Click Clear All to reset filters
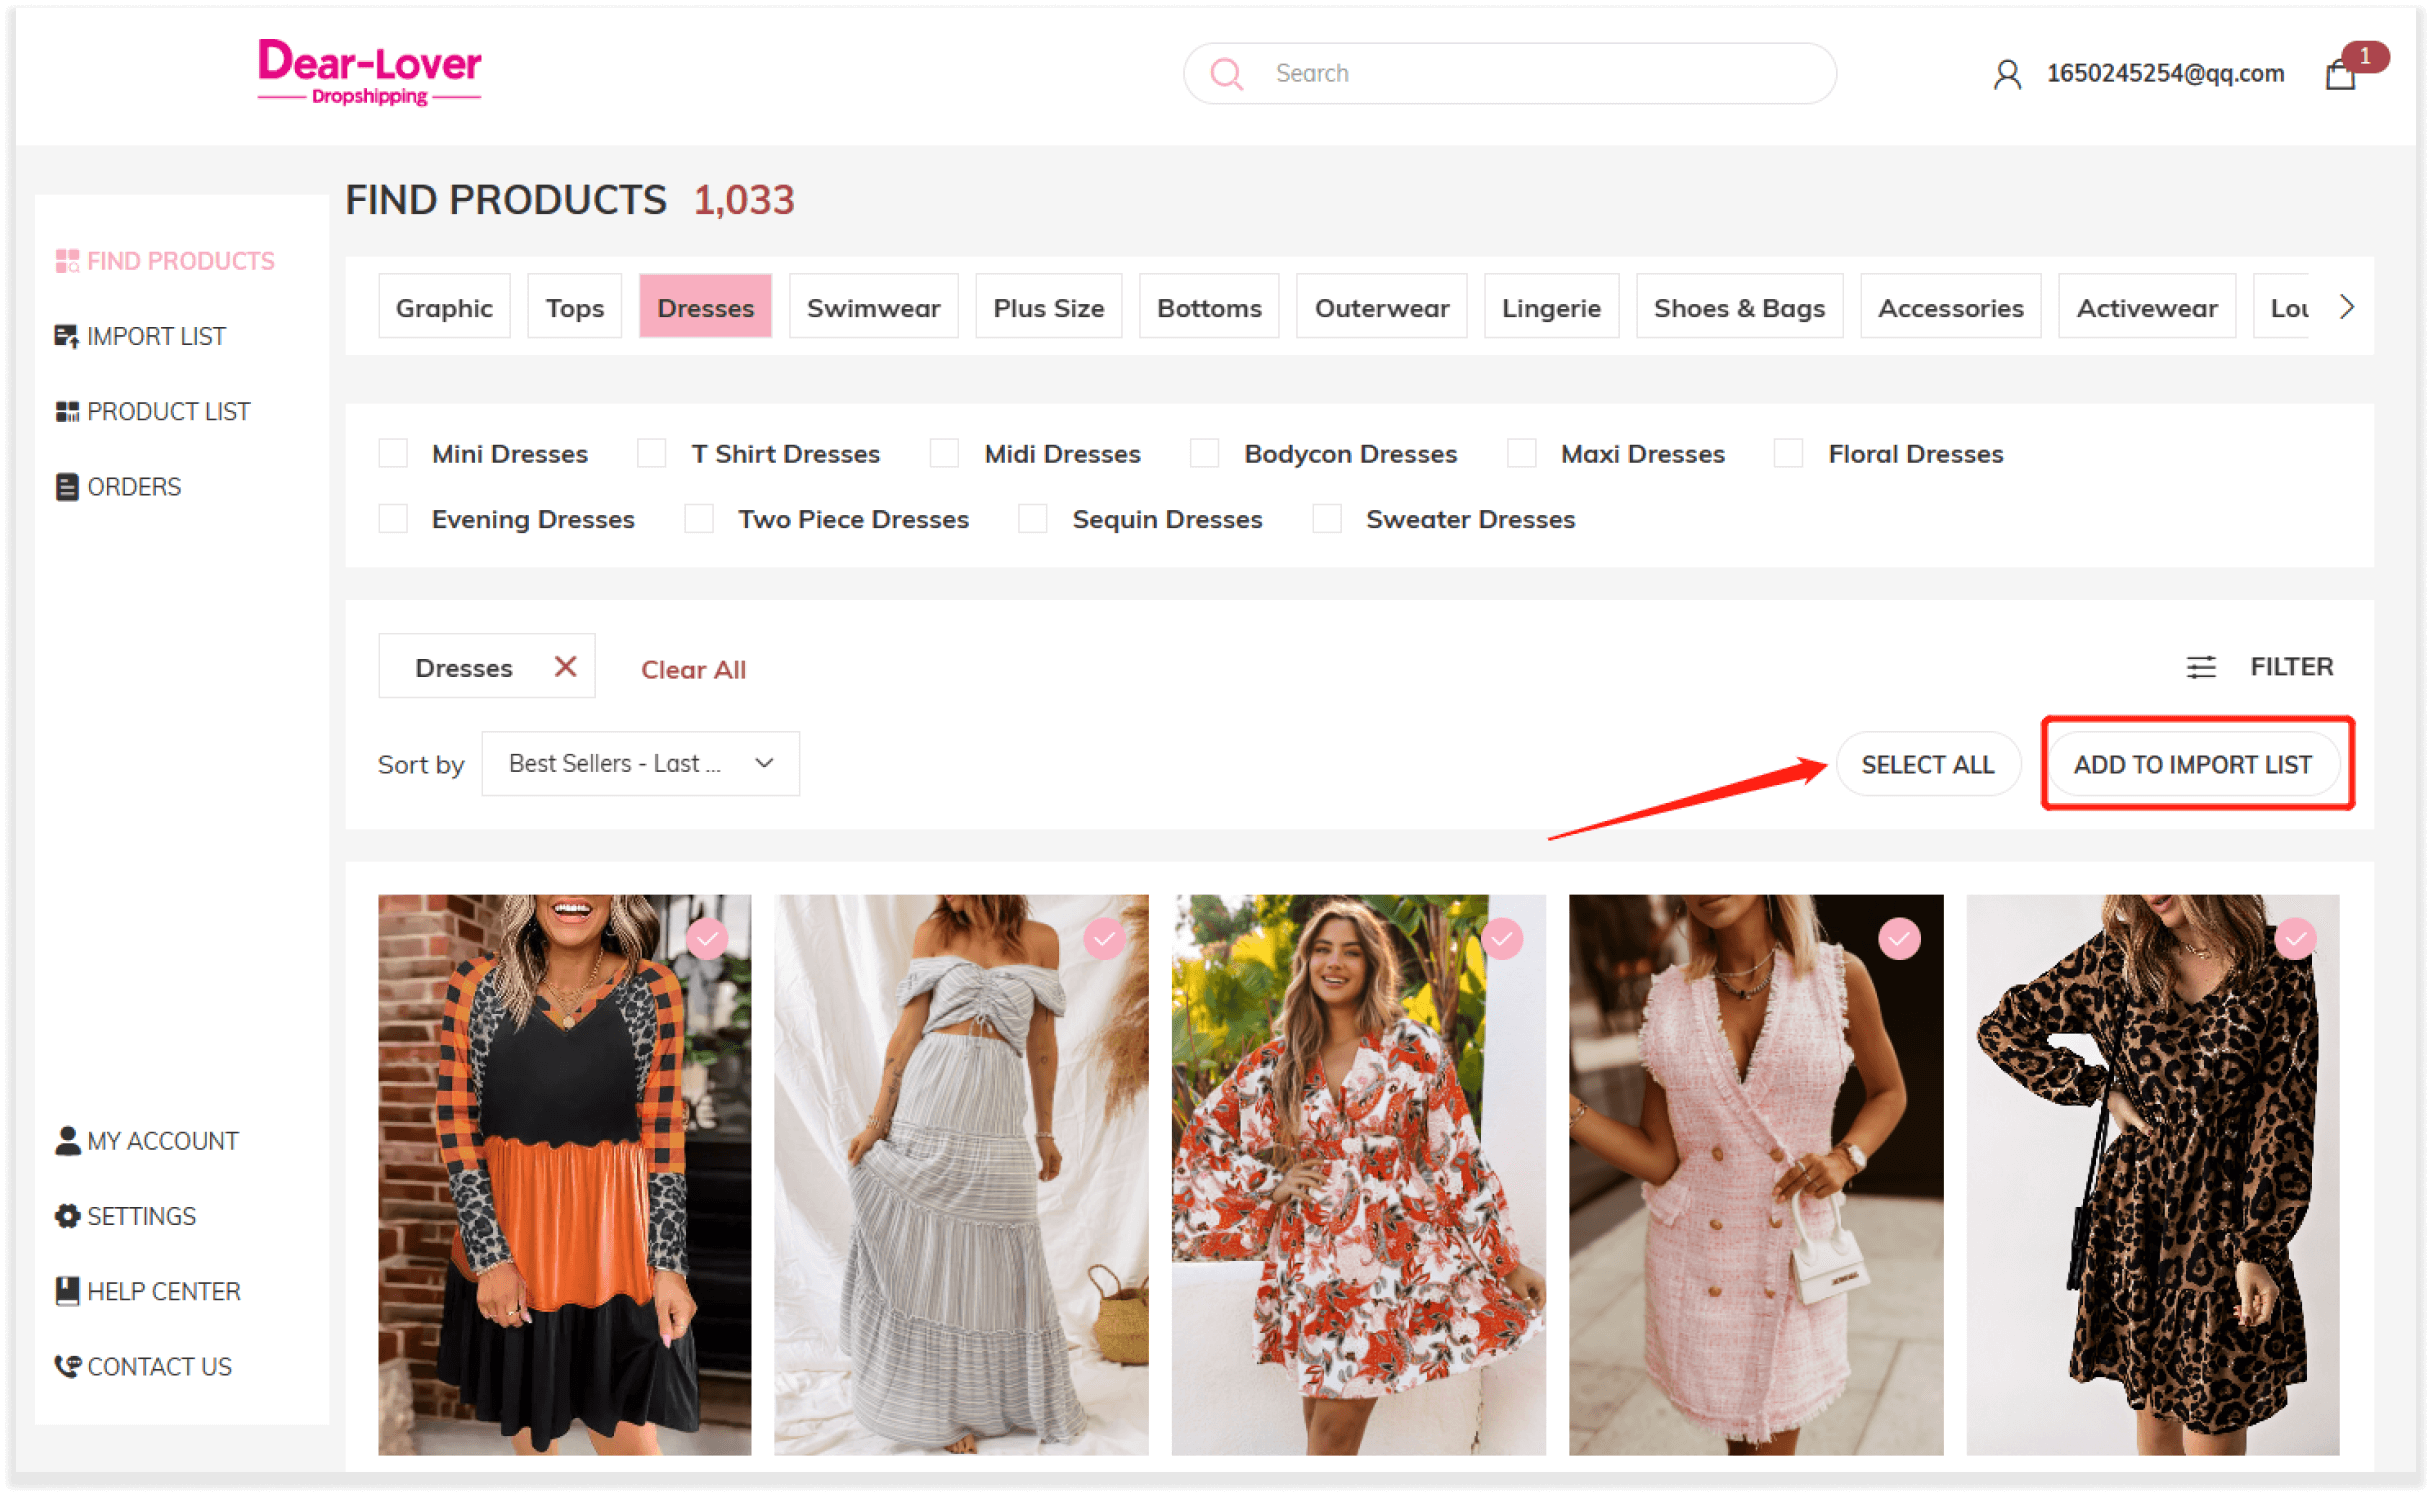This screenshot has width=2432, height=1496. 693,668
